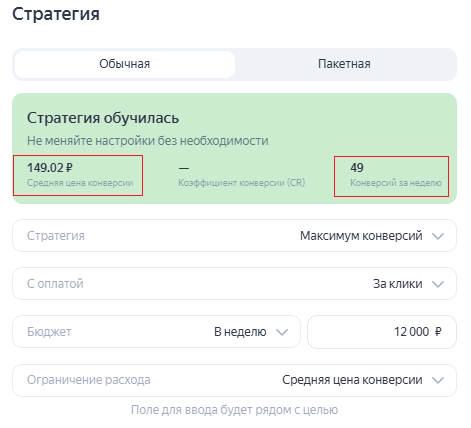Expand the С оплатой payment dropdown
This screenshot has width=471, height=428.
[234, 284]
